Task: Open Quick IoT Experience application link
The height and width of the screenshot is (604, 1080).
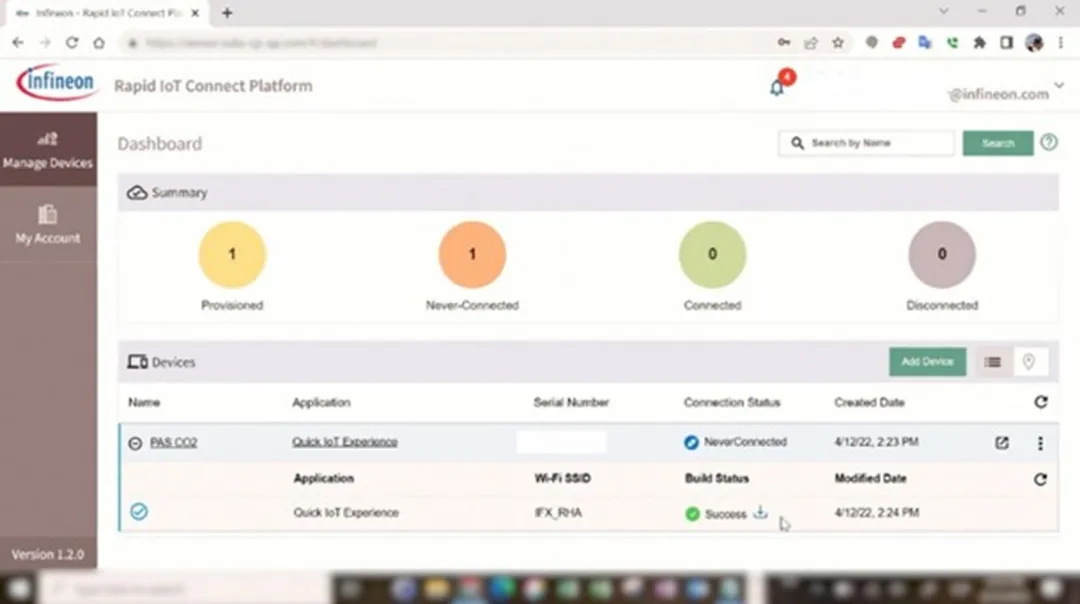Action: [344, 441]
